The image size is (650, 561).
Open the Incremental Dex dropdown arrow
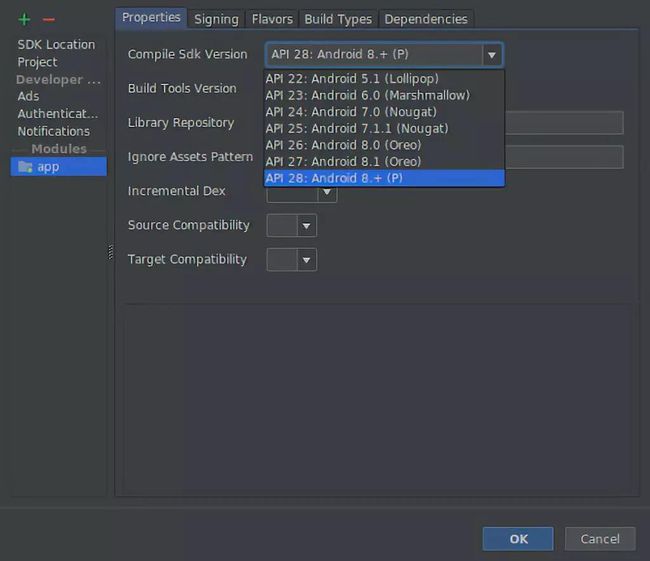click(327, 192)
